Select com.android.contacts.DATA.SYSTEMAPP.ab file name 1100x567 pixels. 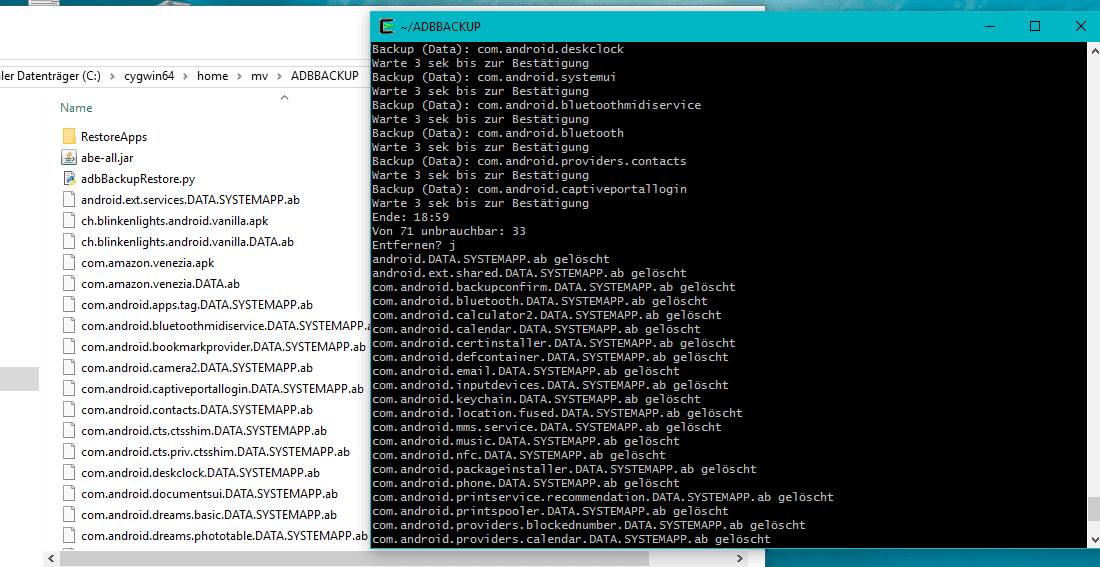(196, 410)
